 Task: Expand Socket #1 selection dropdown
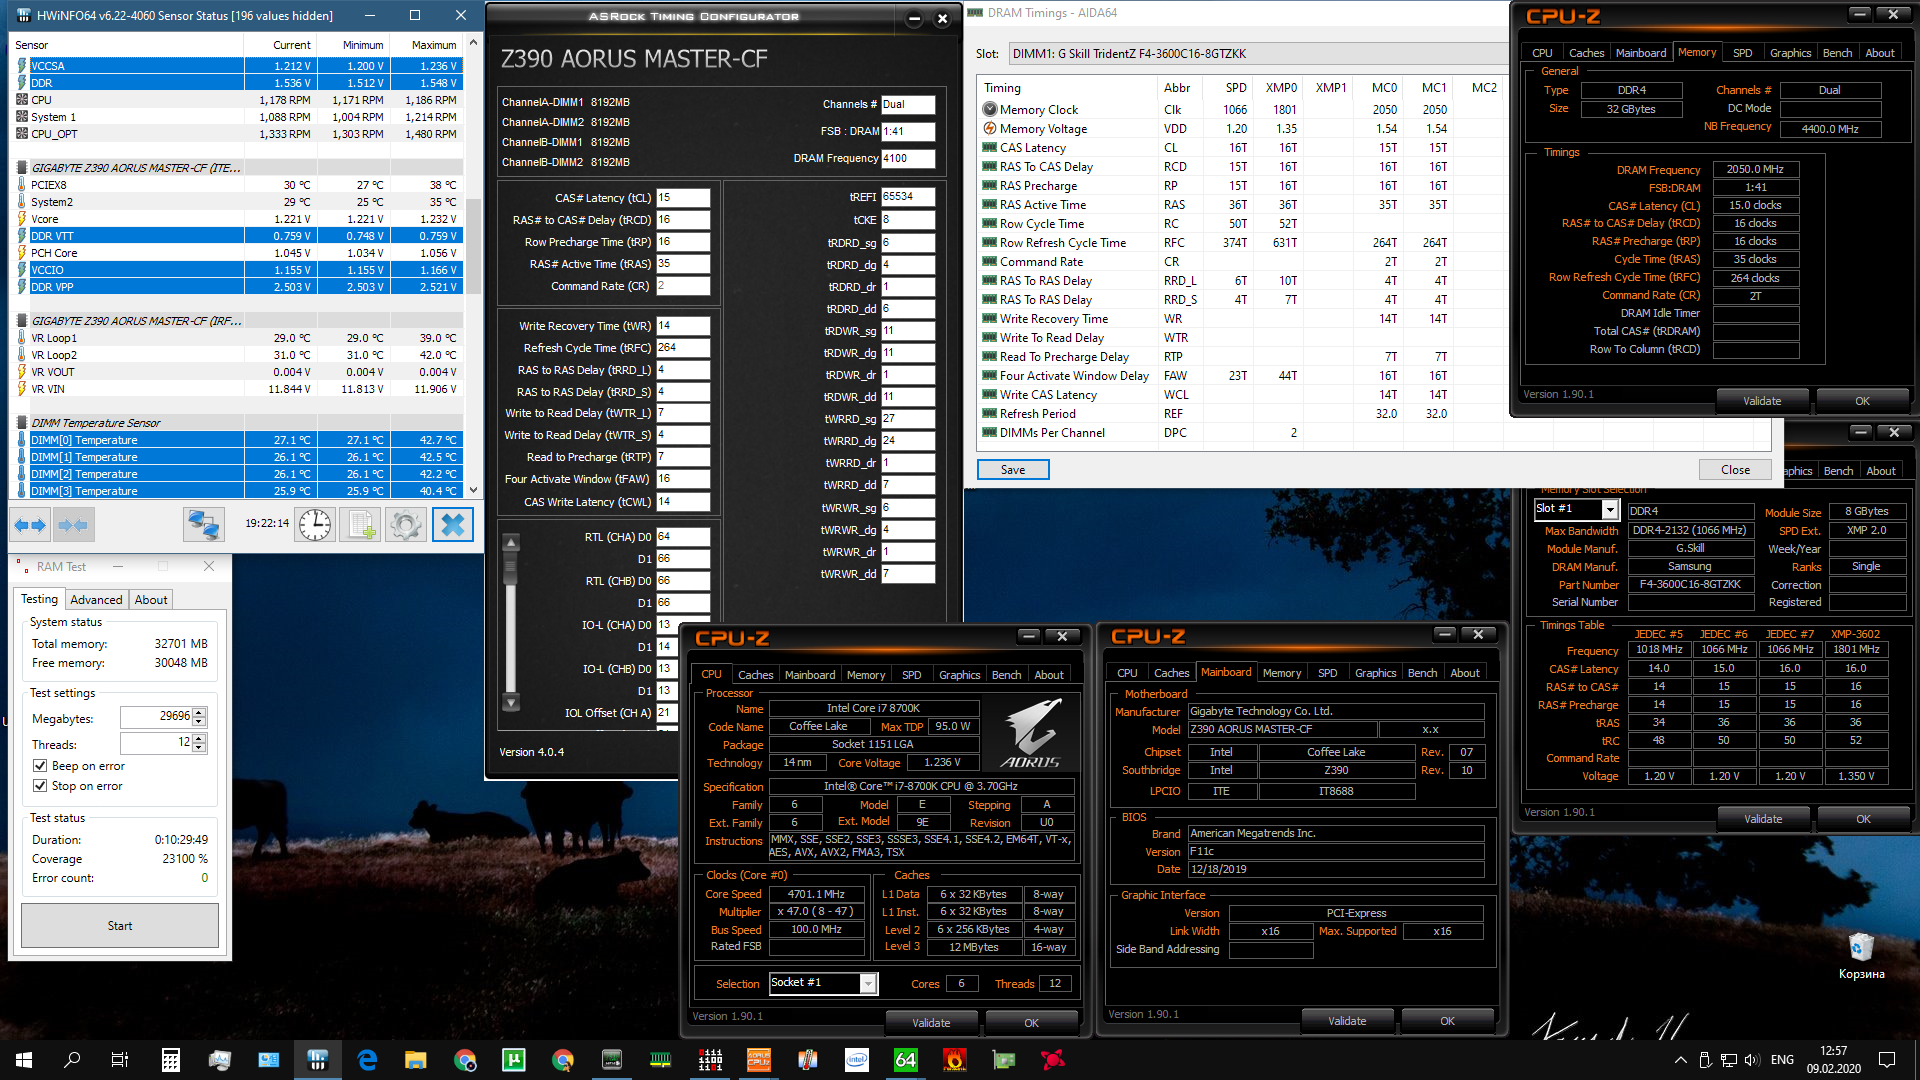coord(867,984)
